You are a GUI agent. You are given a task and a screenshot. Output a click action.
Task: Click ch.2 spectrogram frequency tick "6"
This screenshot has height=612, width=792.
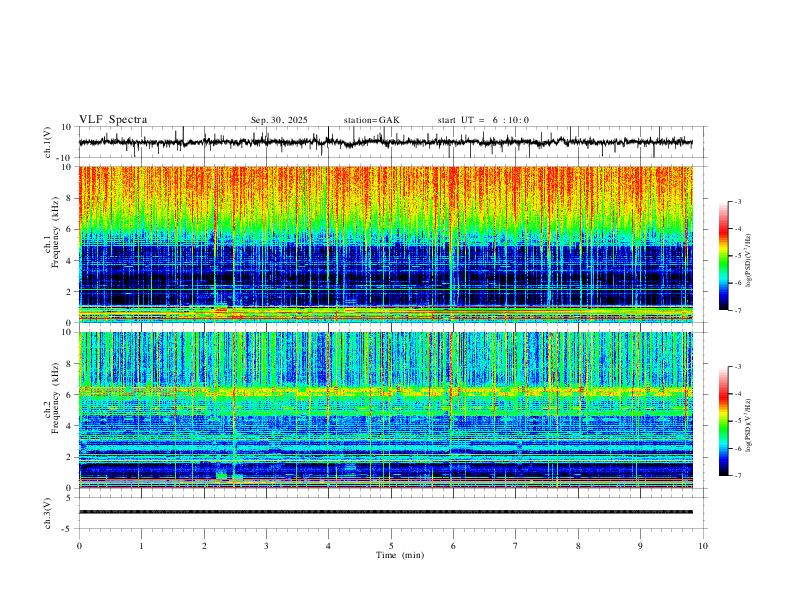[70, 395]
